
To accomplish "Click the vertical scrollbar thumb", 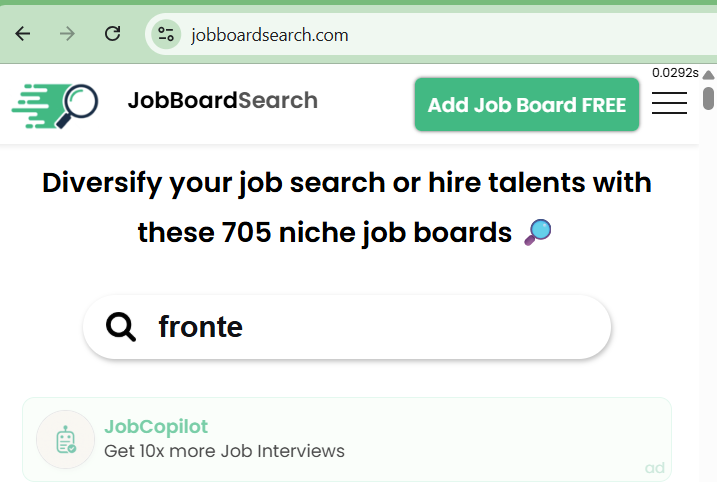I will [708, 98].
